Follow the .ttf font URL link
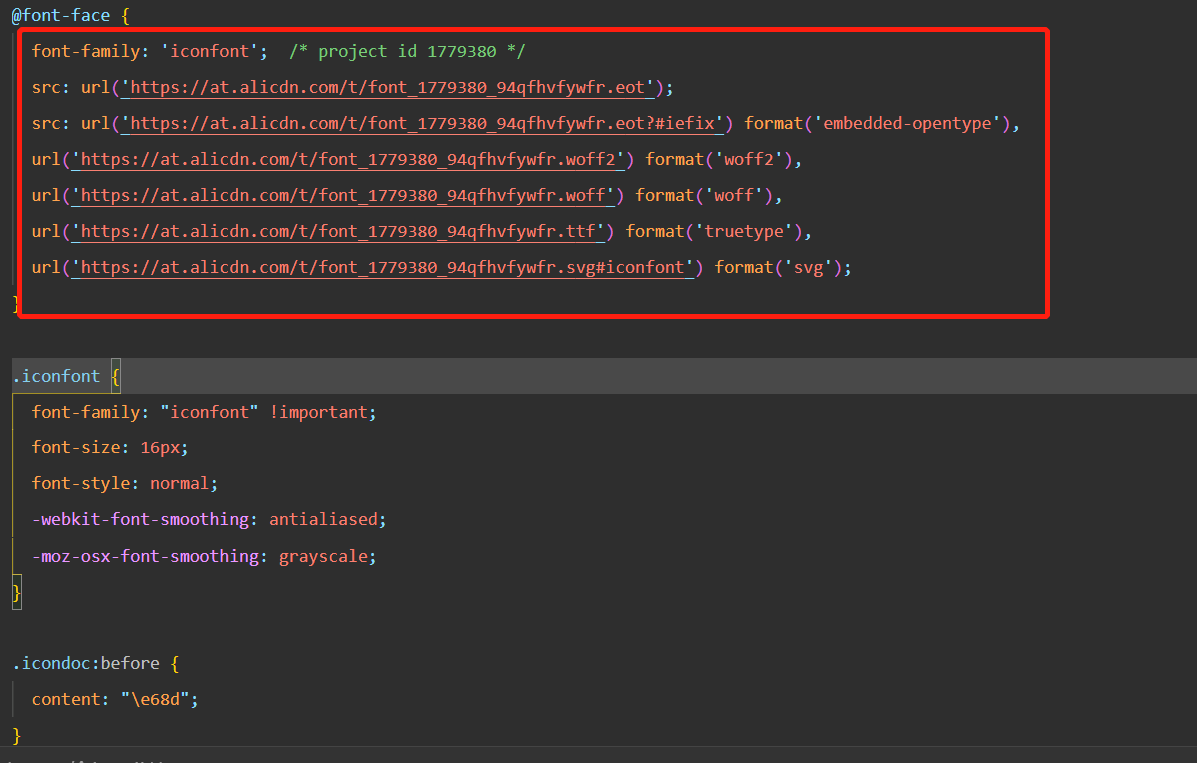The width and height of the screenshot is (1197, 763). click(x=338, y=231)
